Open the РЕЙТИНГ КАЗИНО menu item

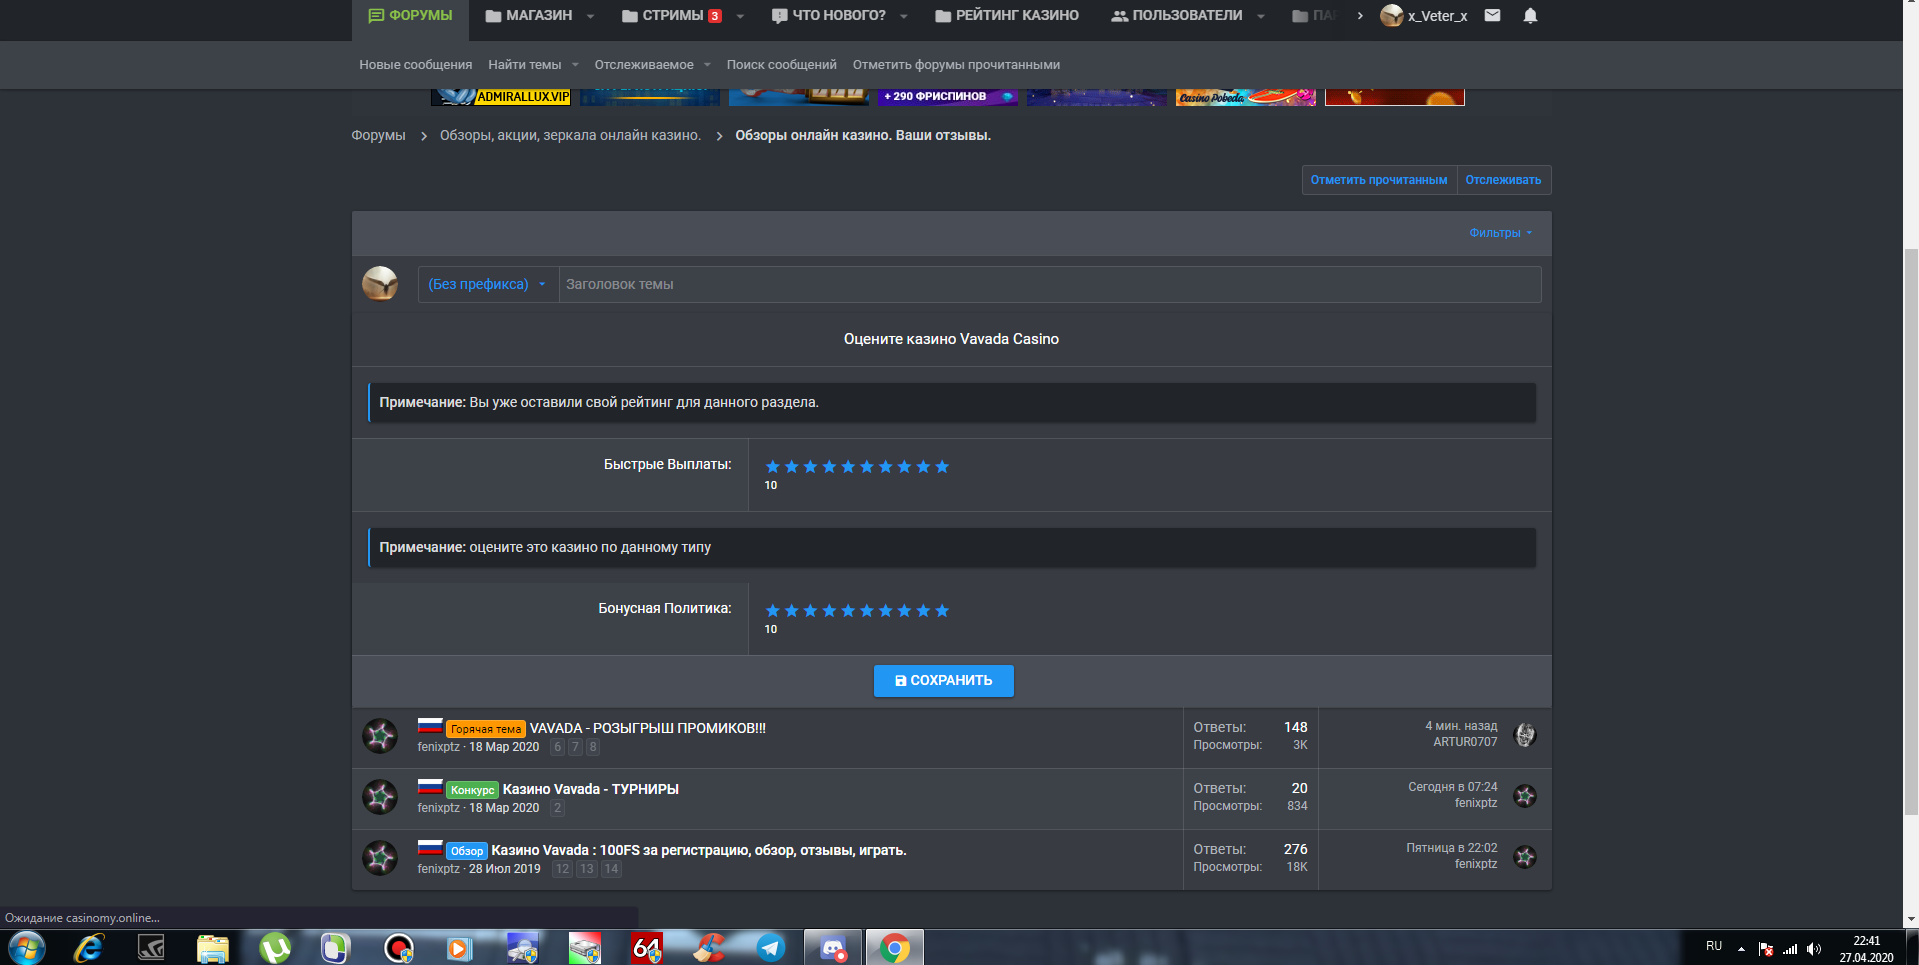(x=1007, y=16)
